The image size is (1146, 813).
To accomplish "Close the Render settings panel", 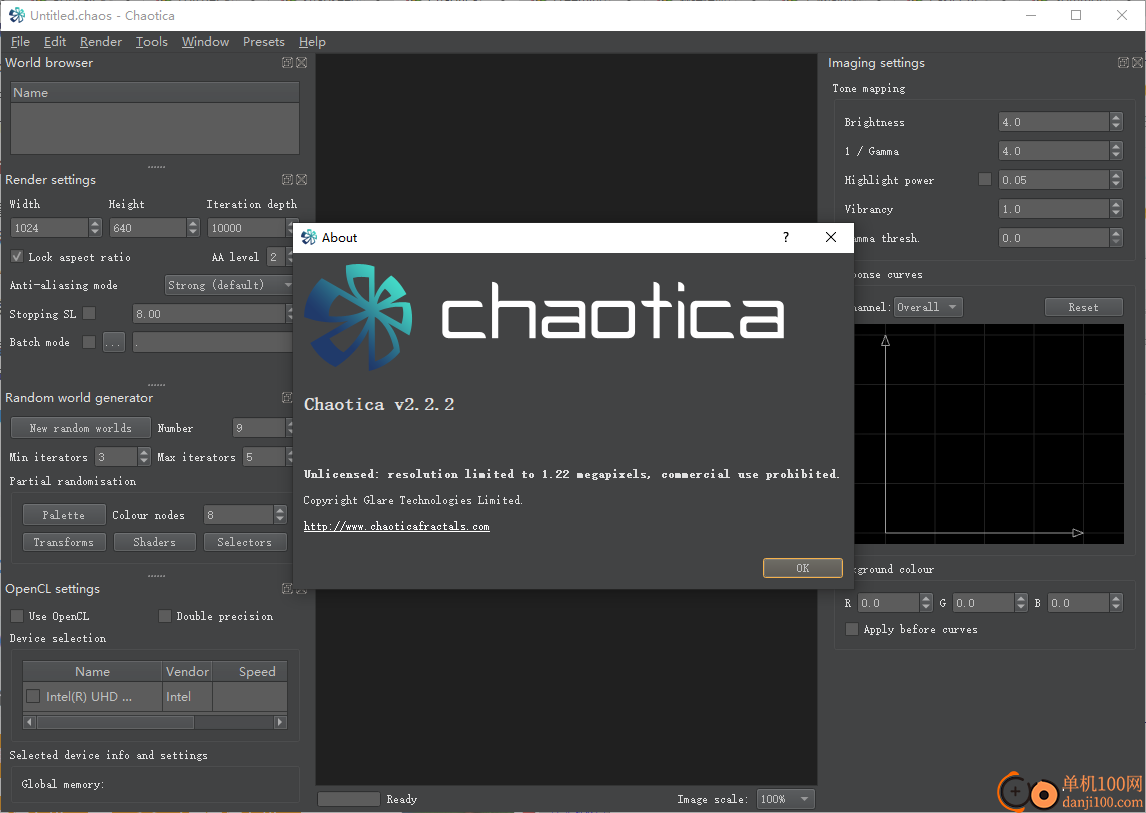I will (x=301, y=180).
